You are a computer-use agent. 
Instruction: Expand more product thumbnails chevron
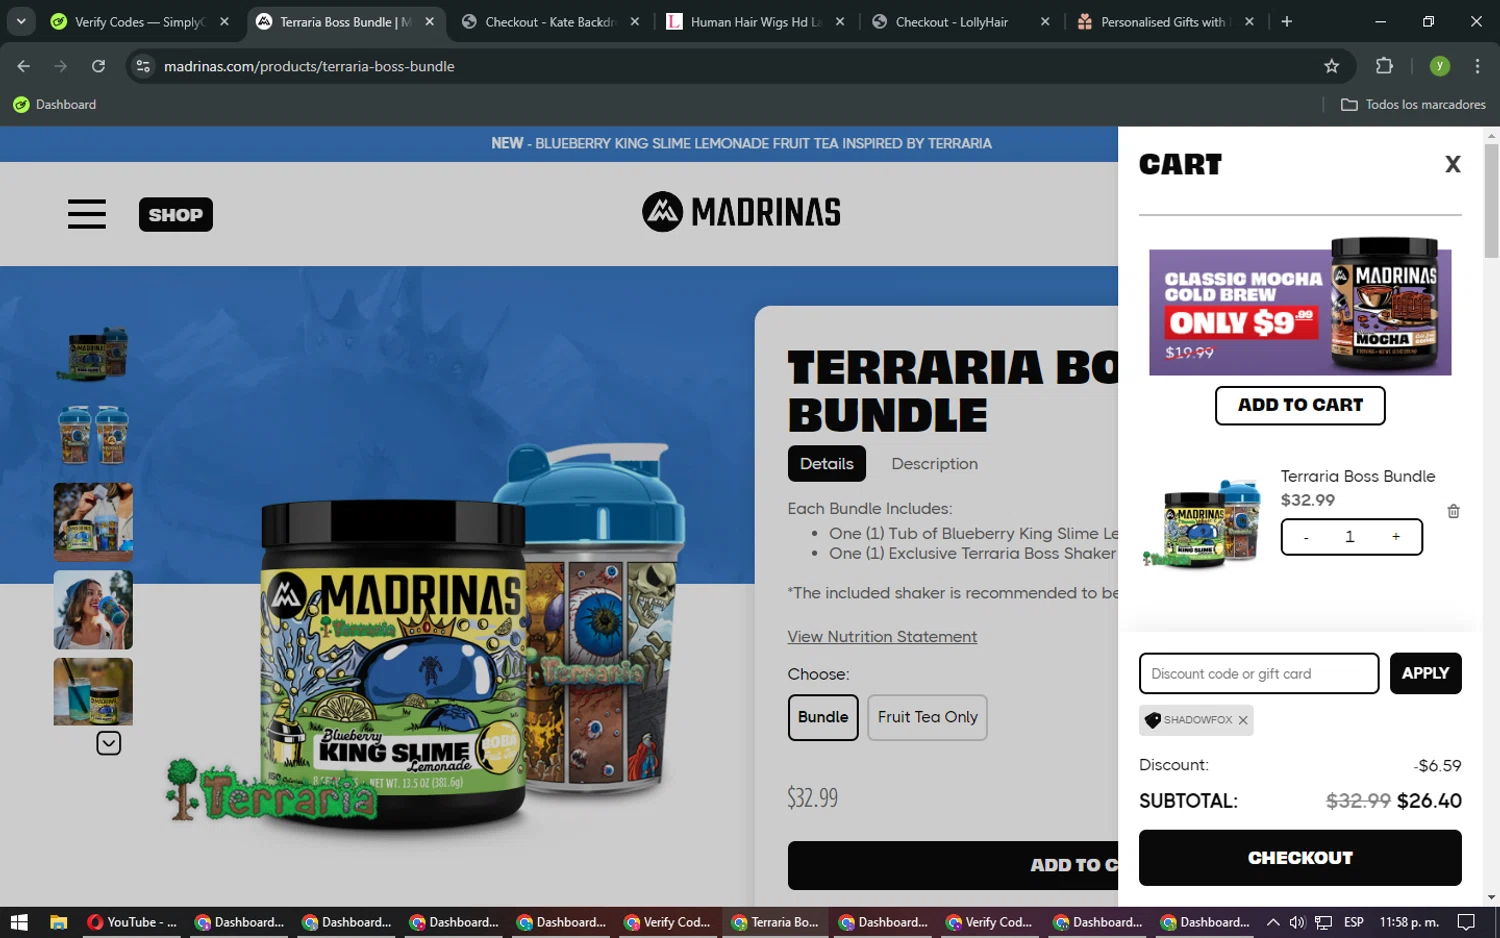pyautogui.click(x=108, y=743)
